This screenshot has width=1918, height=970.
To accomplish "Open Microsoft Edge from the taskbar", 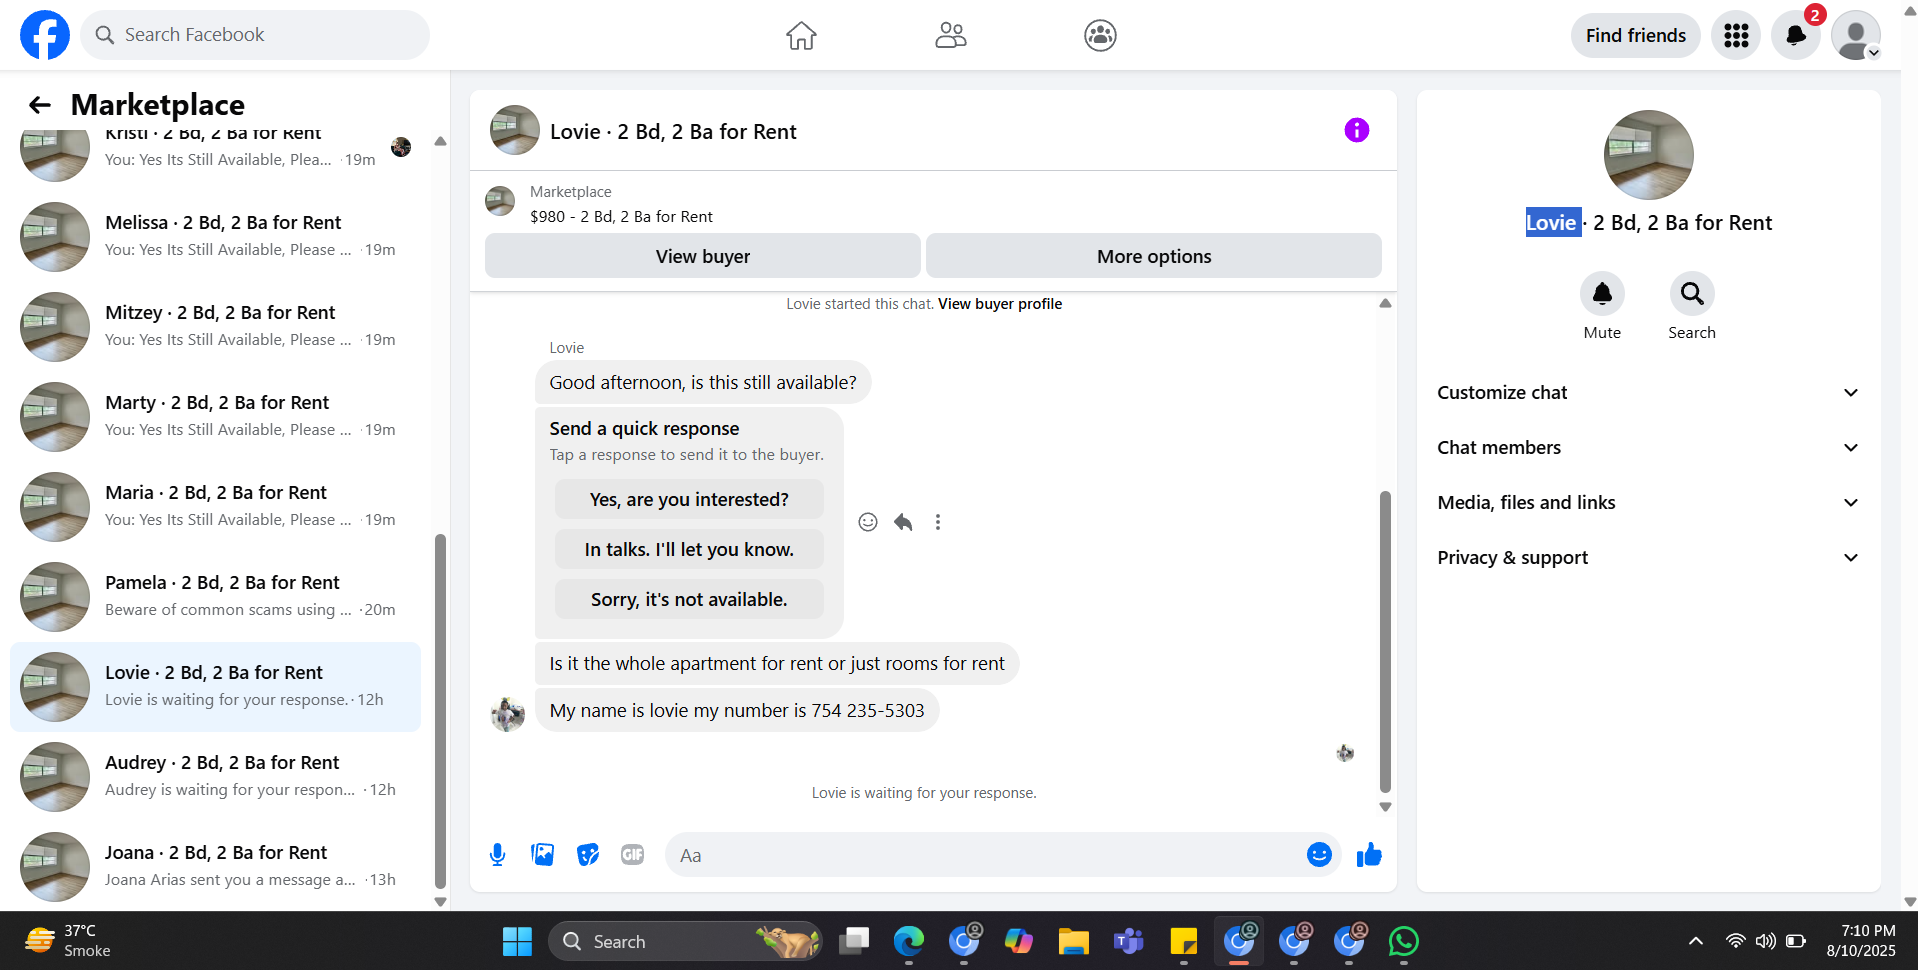I will click(909, 941).
